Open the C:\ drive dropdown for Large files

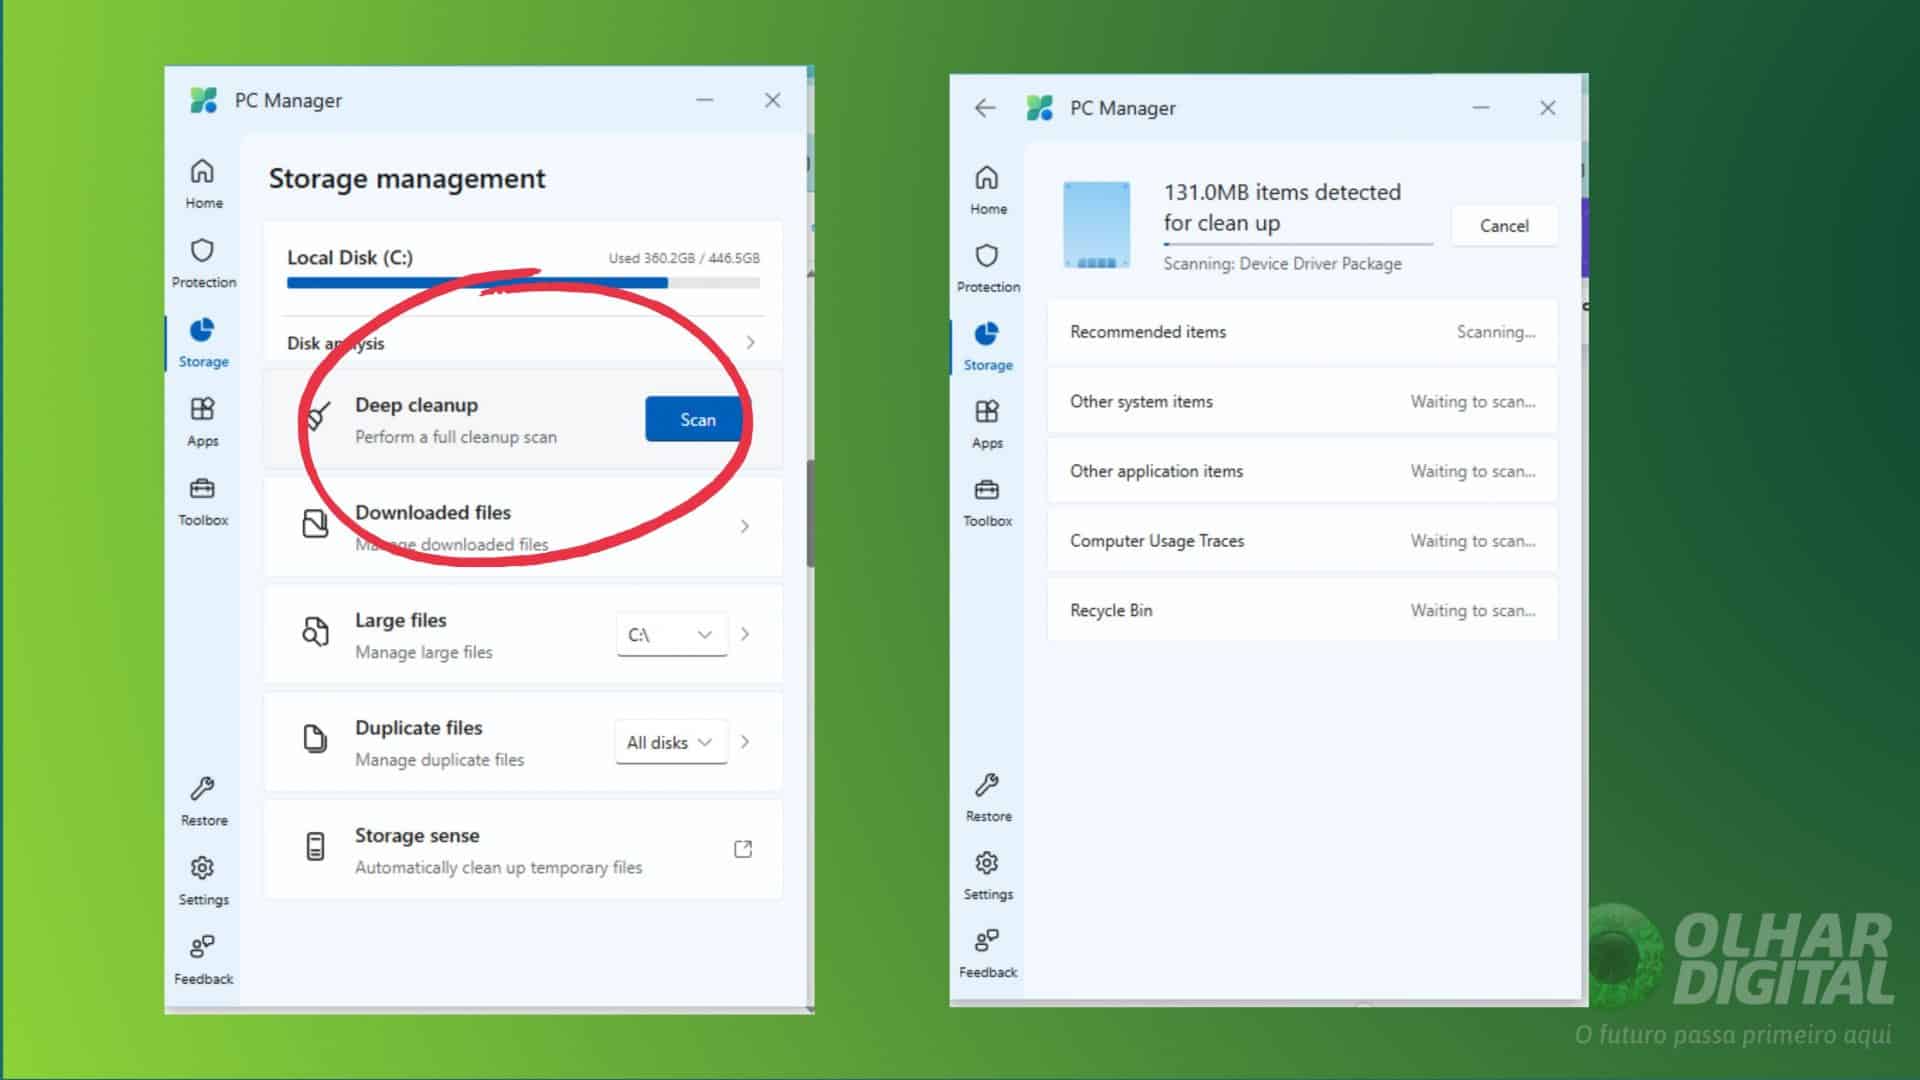pyautogui.click(x=671, y=634)
